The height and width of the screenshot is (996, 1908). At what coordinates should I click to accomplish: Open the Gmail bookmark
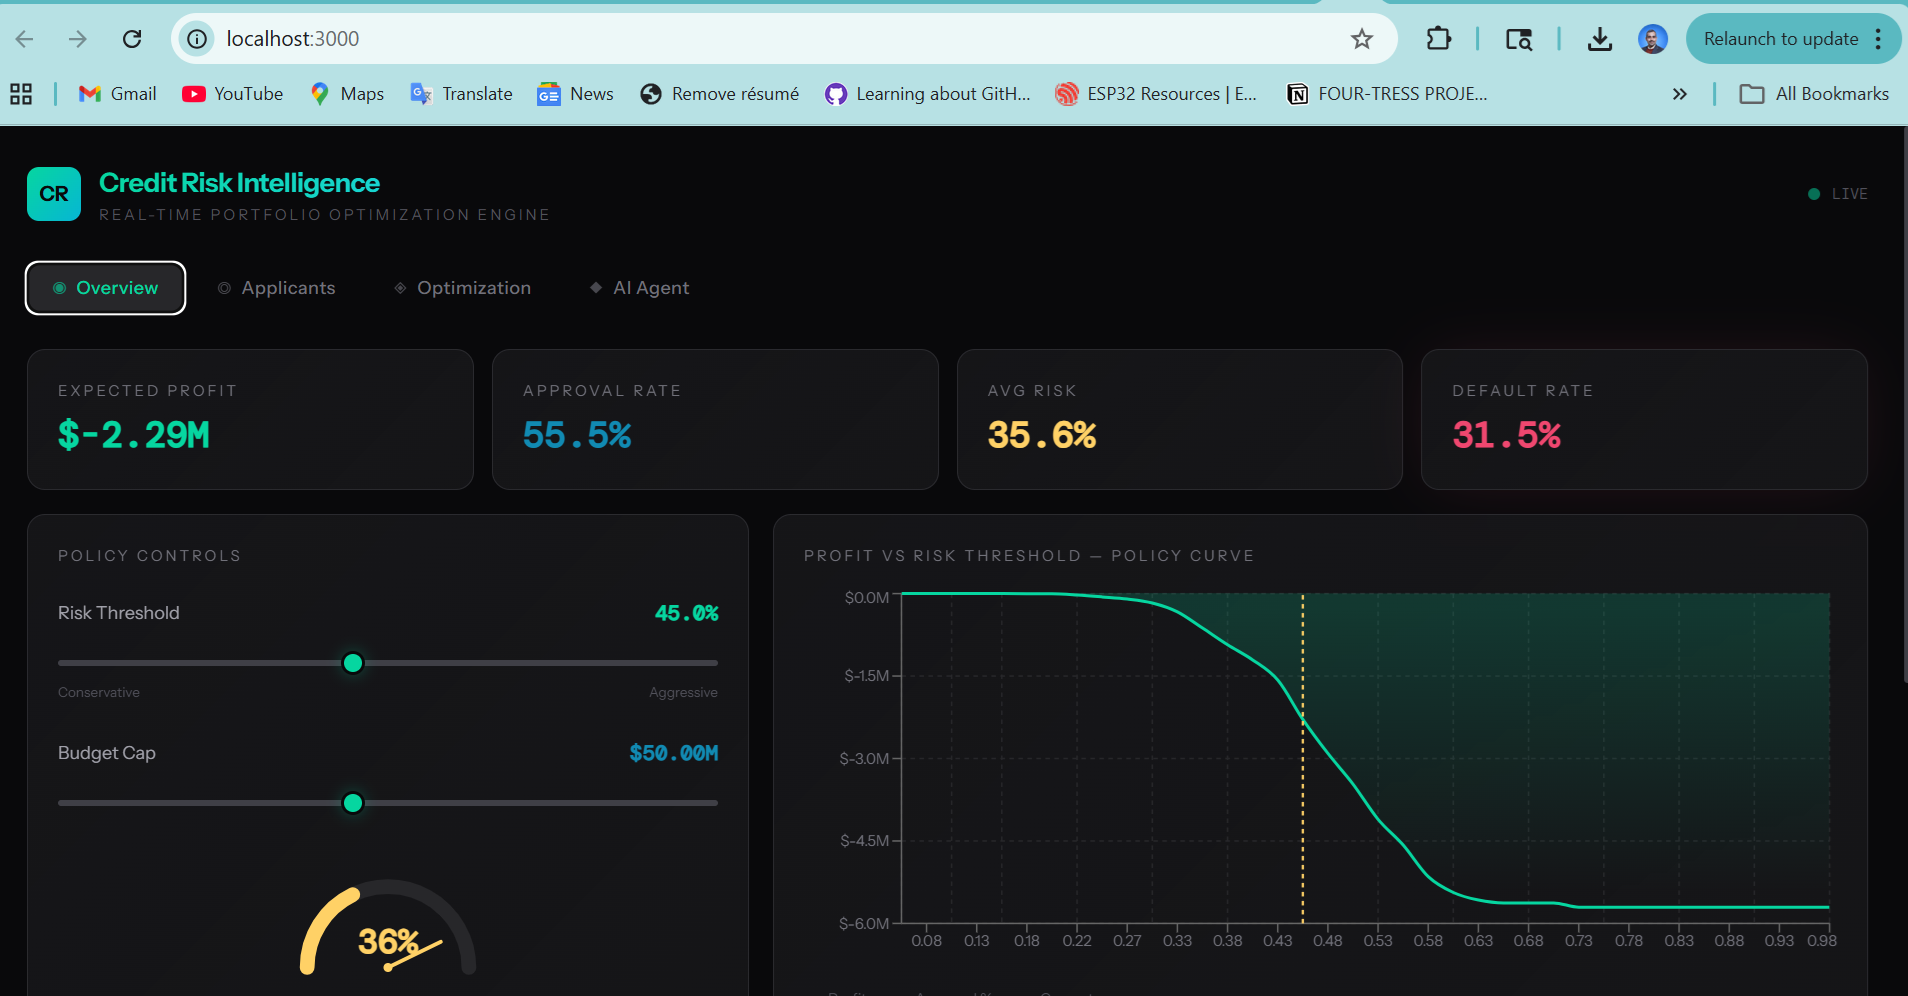point(118,94)
